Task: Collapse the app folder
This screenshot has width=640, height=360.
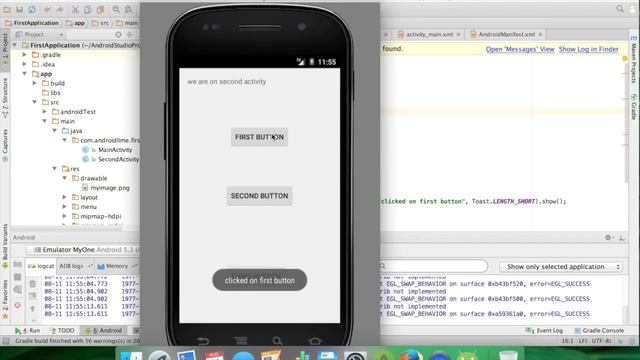Action: click(x=24, y=74)
